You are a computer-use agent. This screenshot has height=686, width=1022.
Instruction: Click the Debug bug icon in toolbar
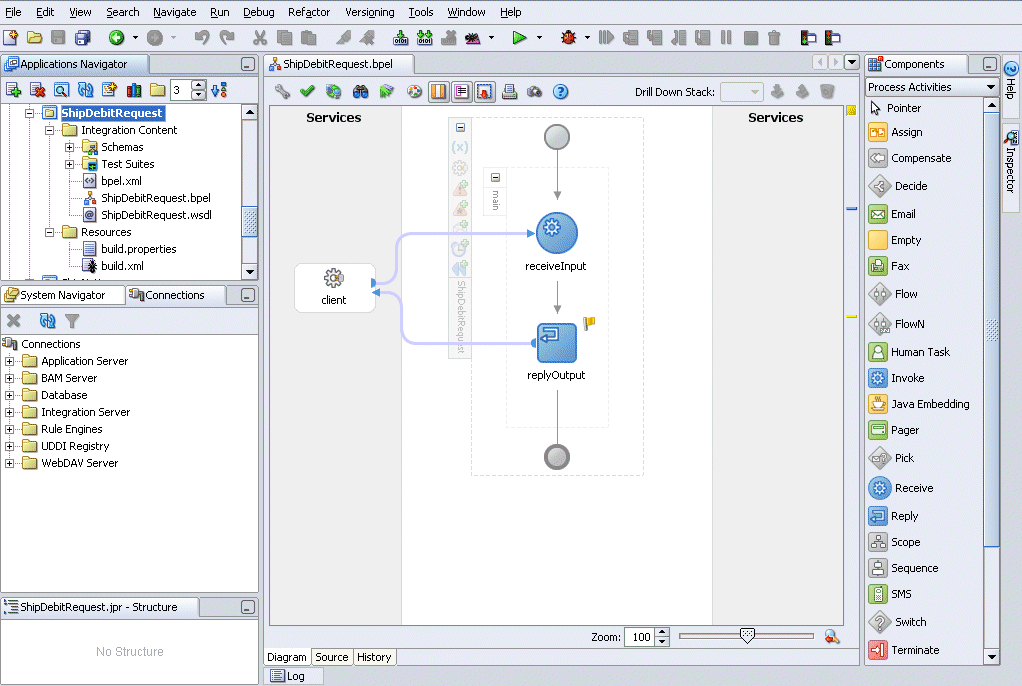click(569, 38)
